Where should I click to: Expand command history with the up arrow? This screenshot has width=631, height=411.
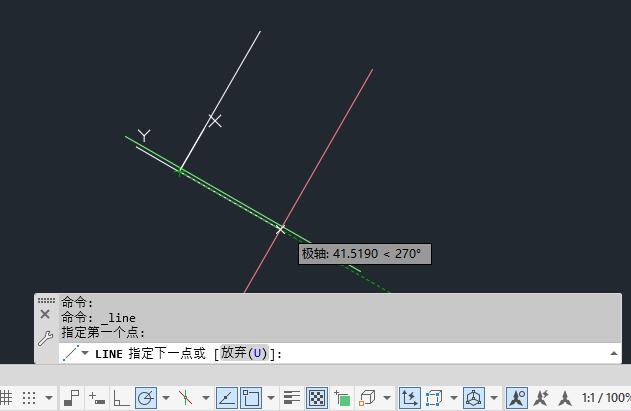tap(614, 353)
